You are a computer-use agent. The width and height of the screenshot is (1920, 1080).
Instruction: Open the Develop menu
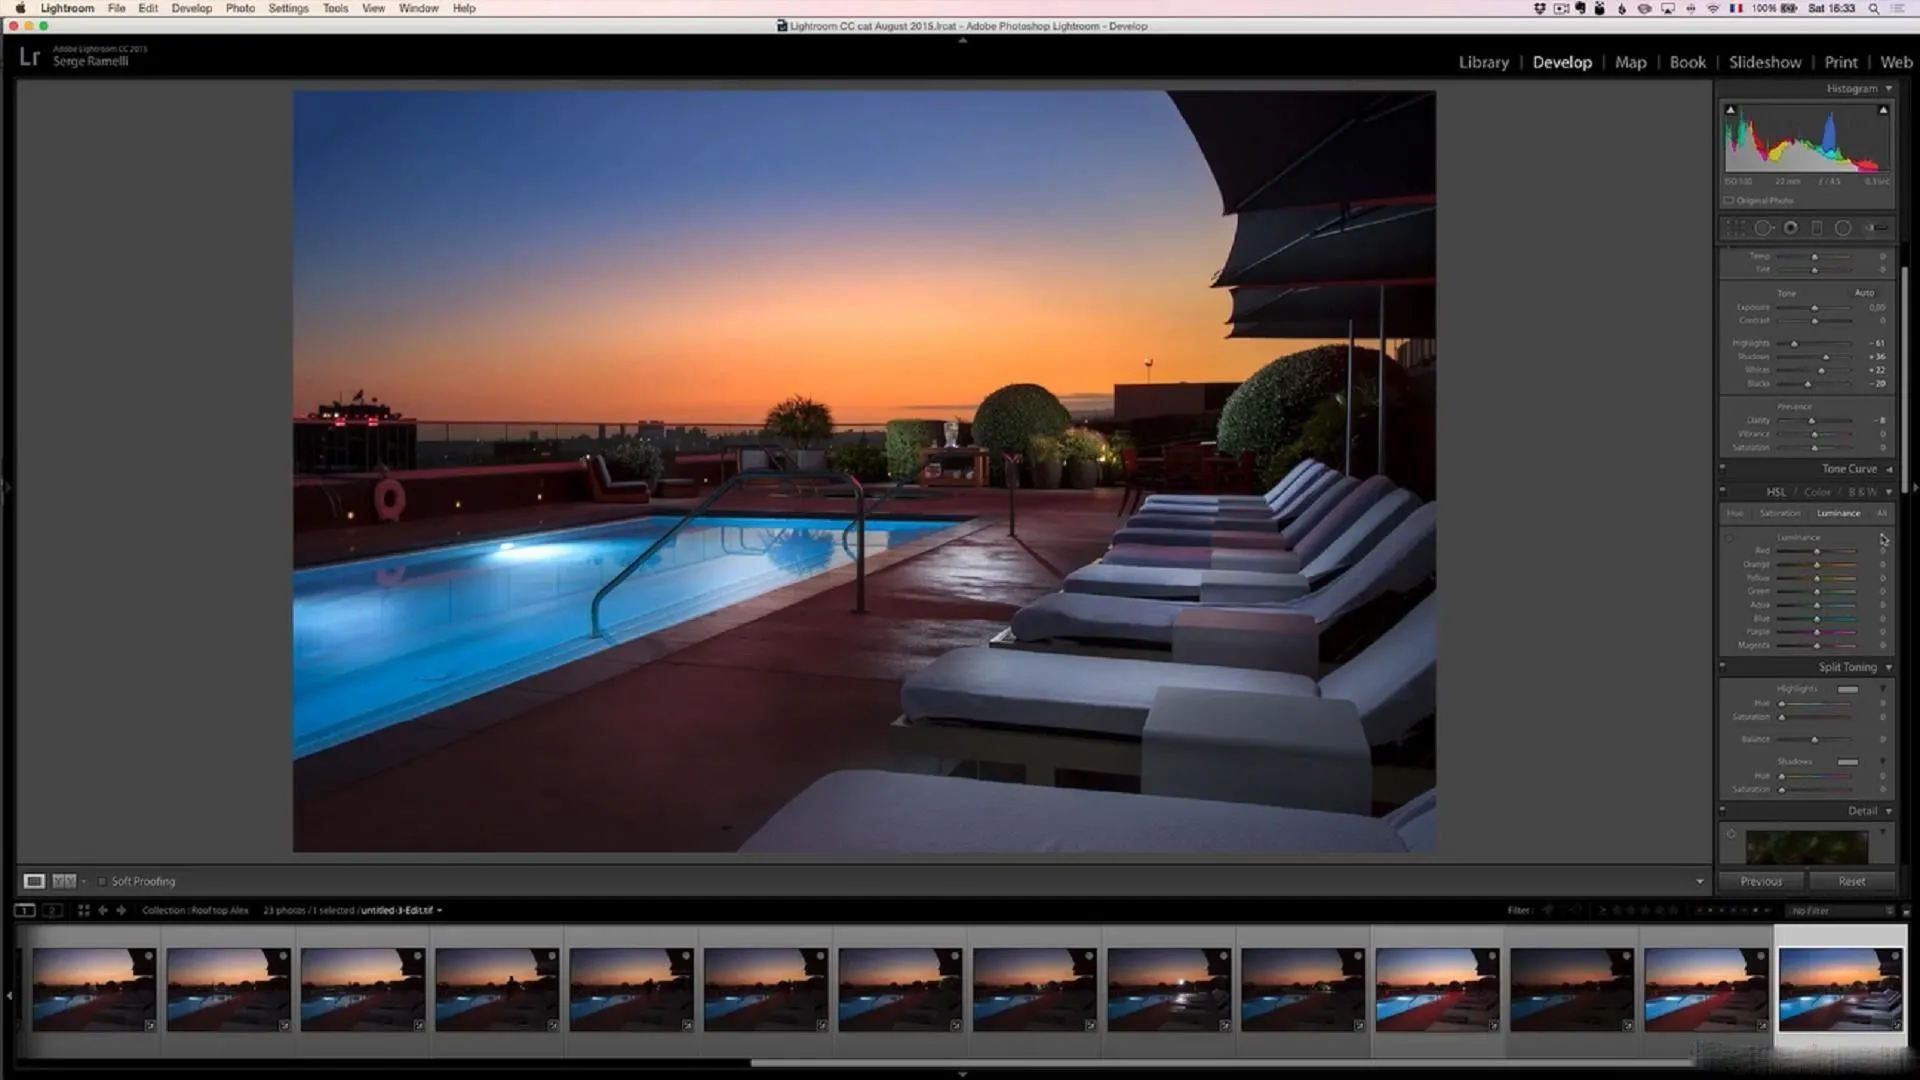click(x=190, y=9)
